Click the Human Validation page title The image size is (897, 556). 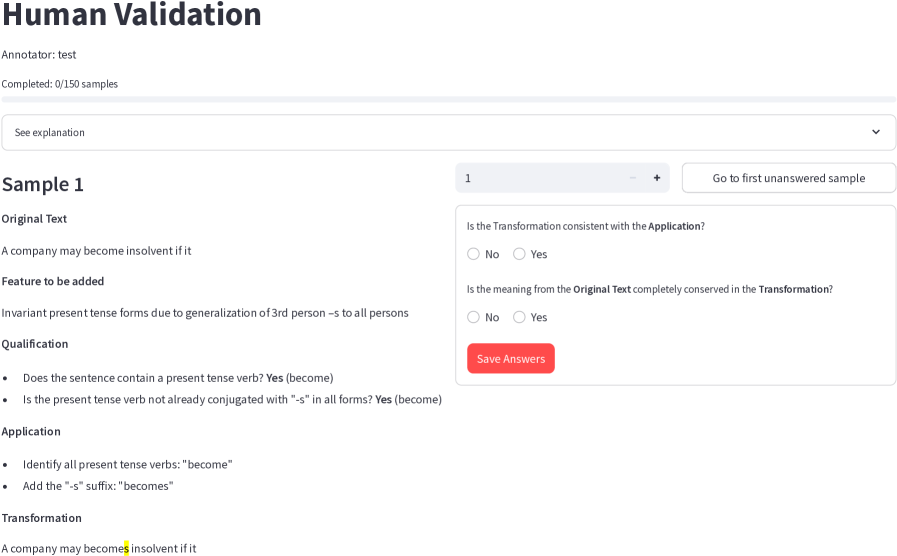tap(132, 15)
